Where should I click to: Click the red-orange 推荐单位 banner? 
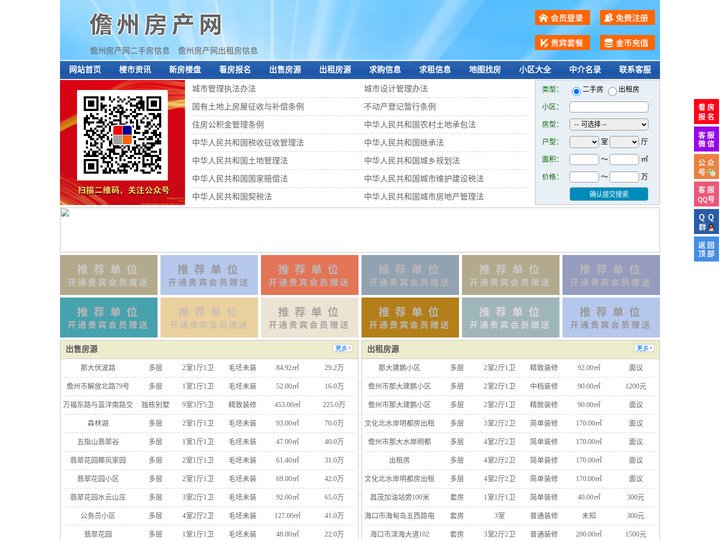(x=309, y=275)
